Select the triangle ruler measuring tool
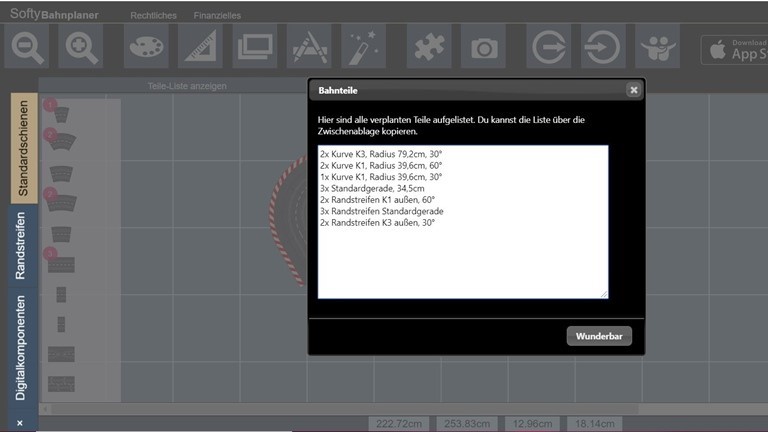768x432 pixels. 200,47
